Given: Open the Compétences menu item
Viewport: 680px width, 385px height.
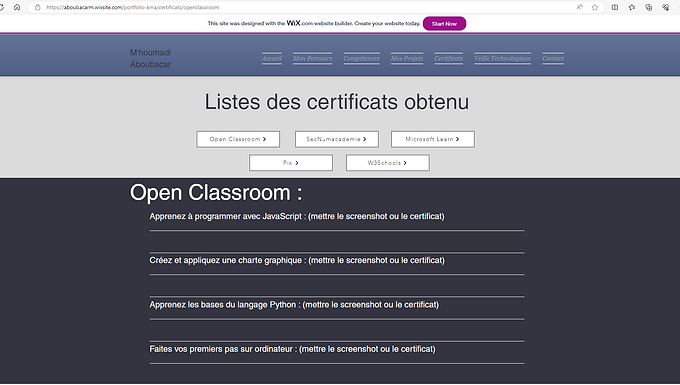Looking at the screenshot, I should 362,59.
